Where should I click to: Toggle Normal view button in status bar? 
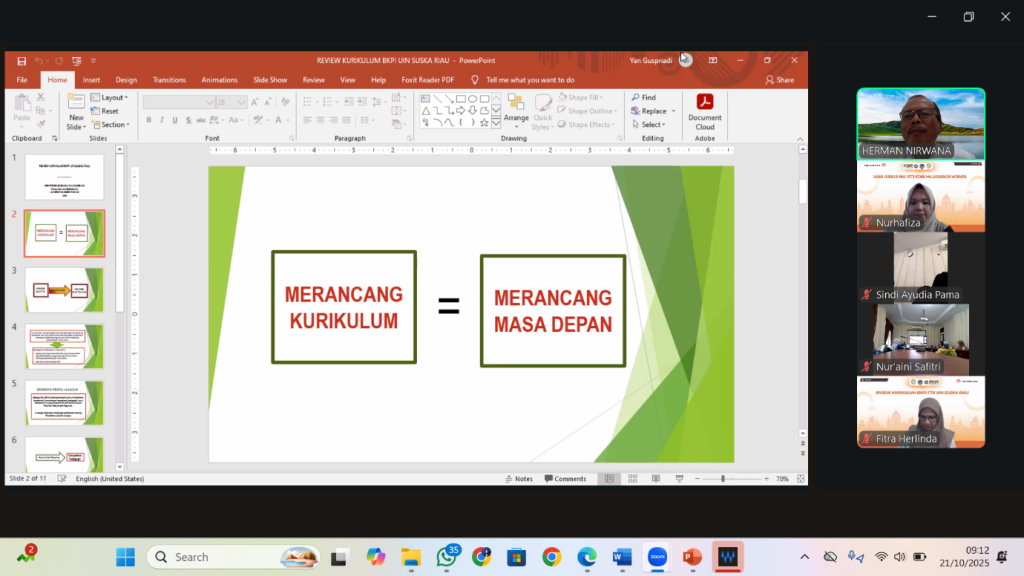click(609, 479)
